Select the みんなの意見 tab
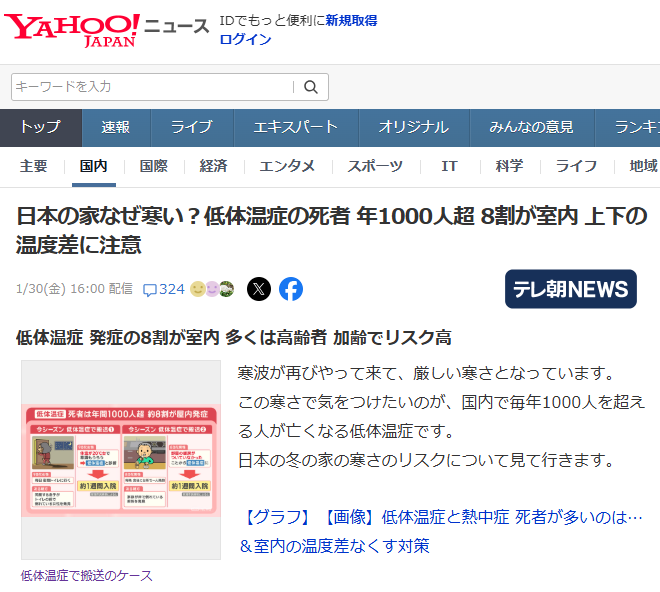This screenshot has width=660, height=592. pos(531,127)
